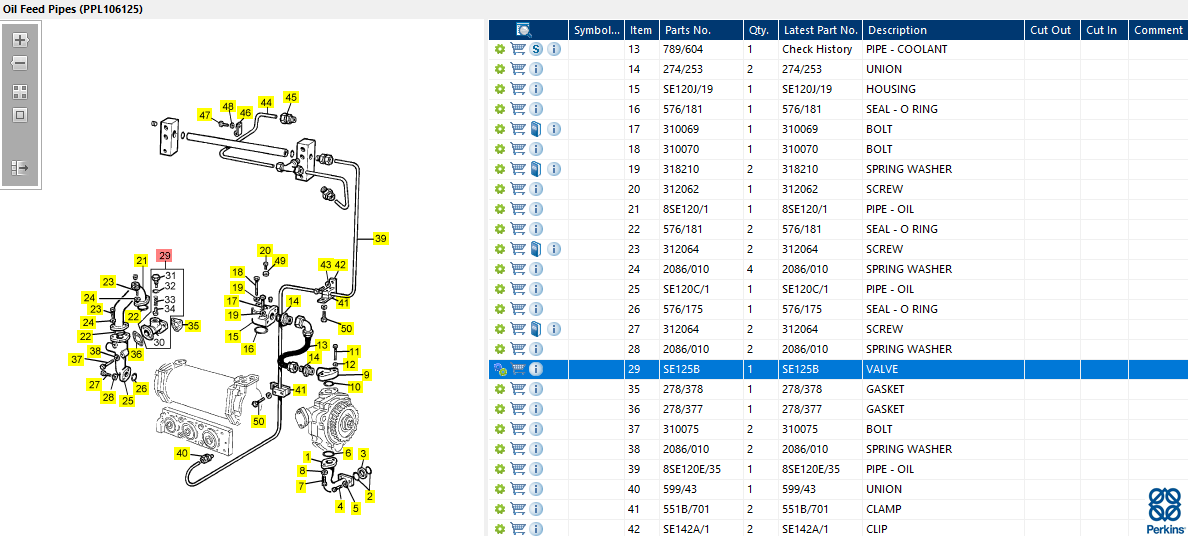Screen dimensions: 1188x536
Task: Click the Comment column header
Action: click(x=1158, y=30)
